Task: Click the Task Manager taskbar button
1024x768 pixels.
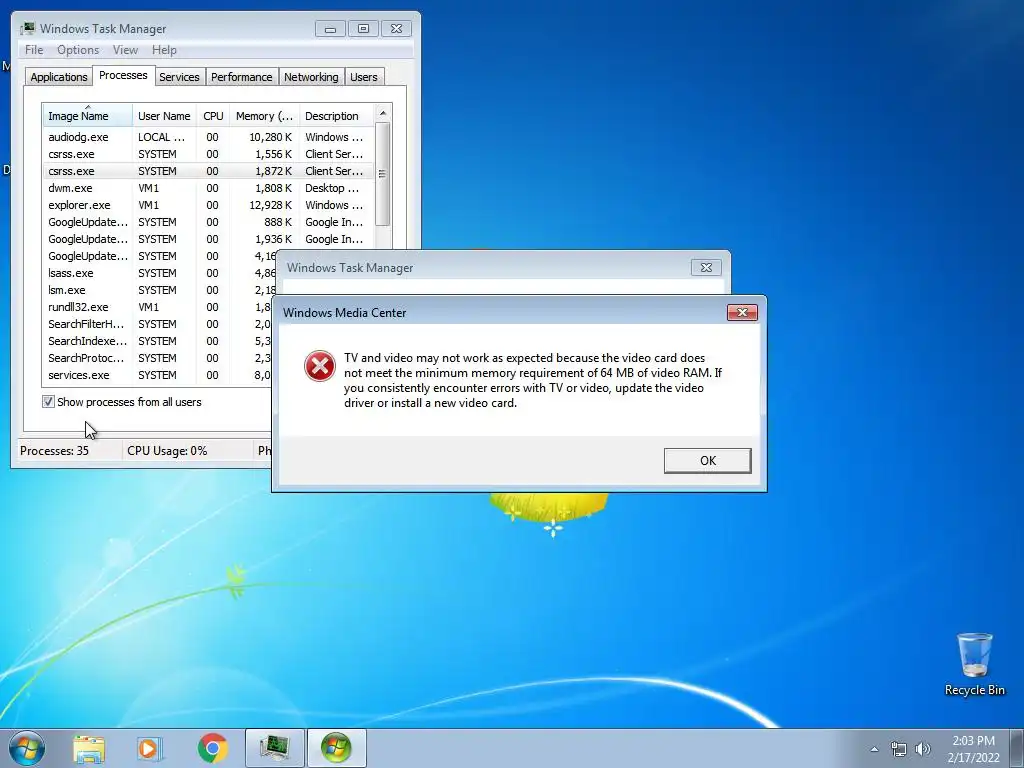Action: point(274,748)
